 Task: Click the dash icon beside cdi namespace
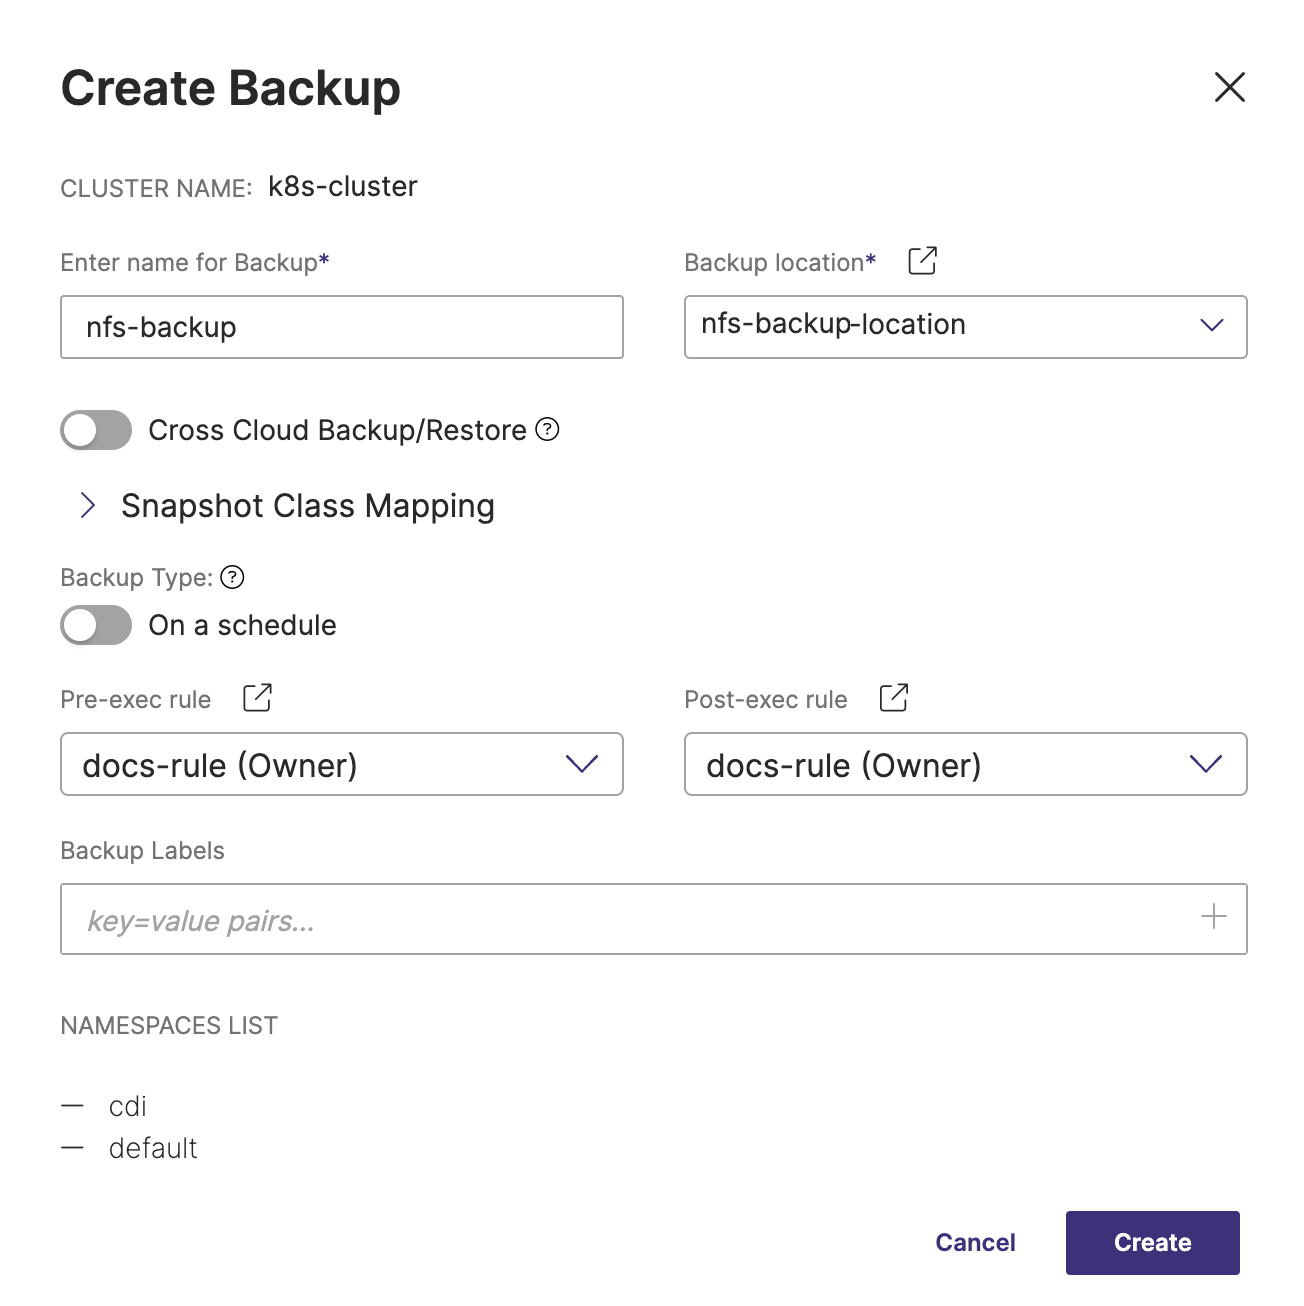(x=72, y=1106)
